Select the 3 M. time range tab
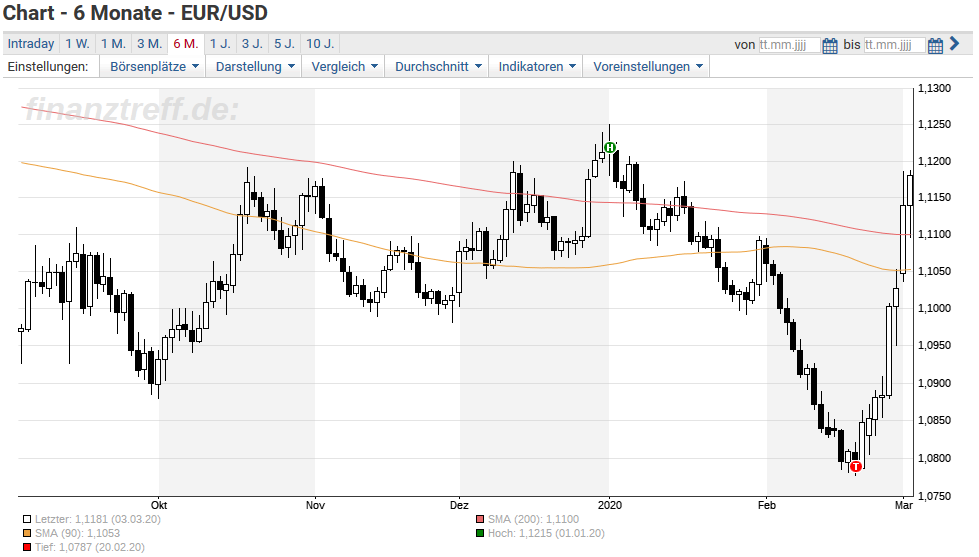 (150, 44)
